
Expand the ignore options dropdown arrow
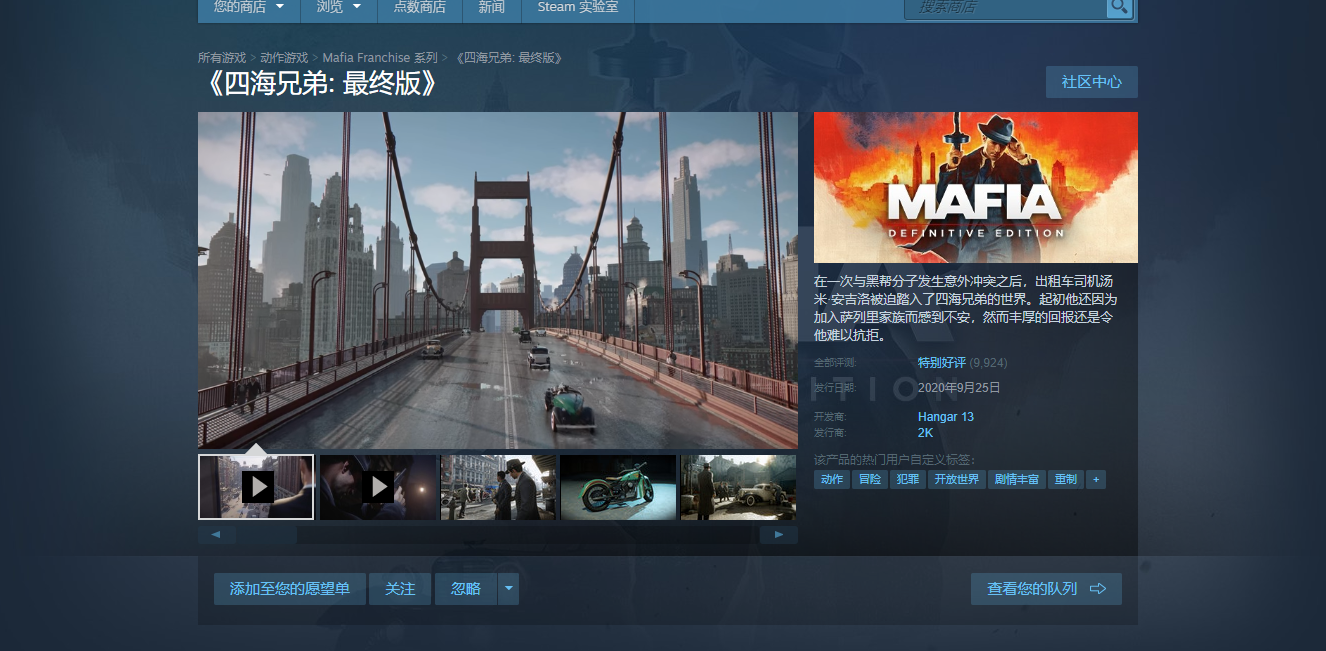click(x=509, y=589)
